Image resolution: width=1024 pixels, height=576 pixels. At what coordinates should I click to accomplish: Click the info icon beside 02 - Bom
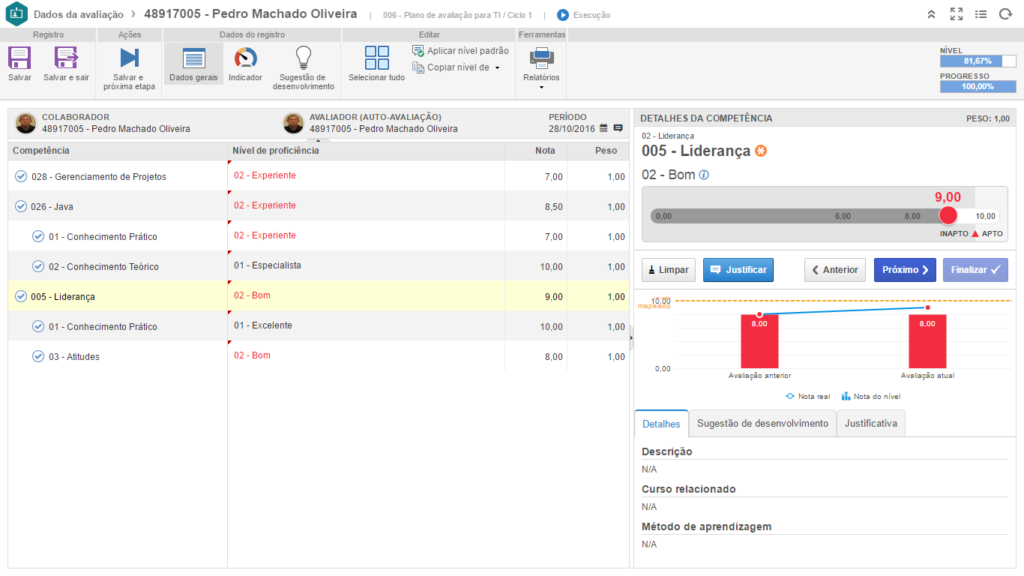[704, 175]
